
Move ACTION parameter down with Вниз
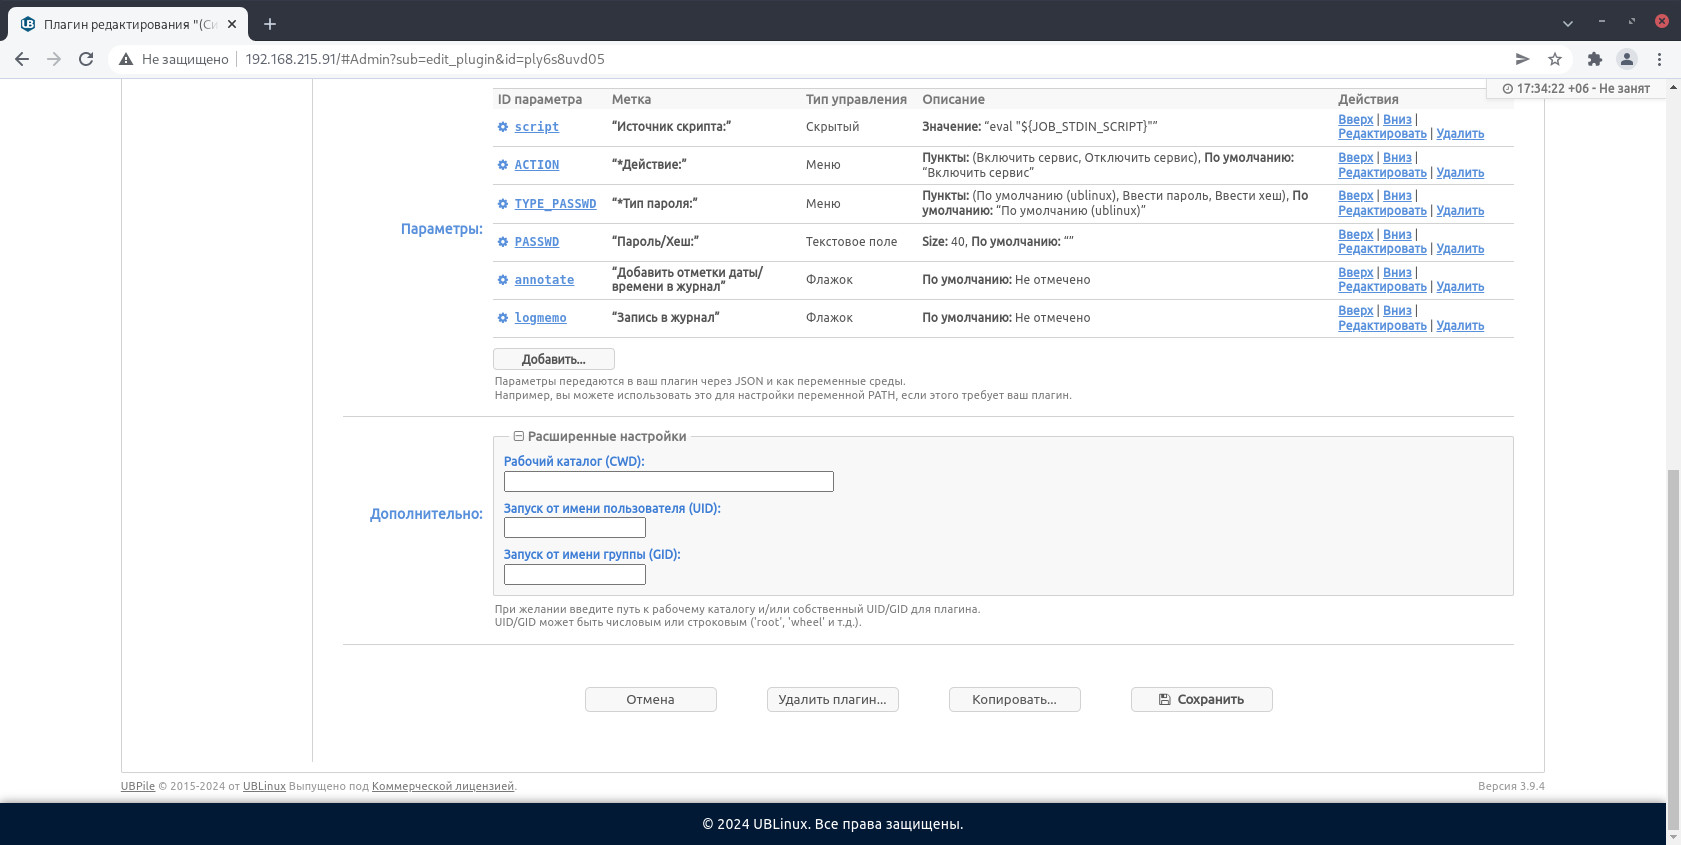click(1397, 157)
